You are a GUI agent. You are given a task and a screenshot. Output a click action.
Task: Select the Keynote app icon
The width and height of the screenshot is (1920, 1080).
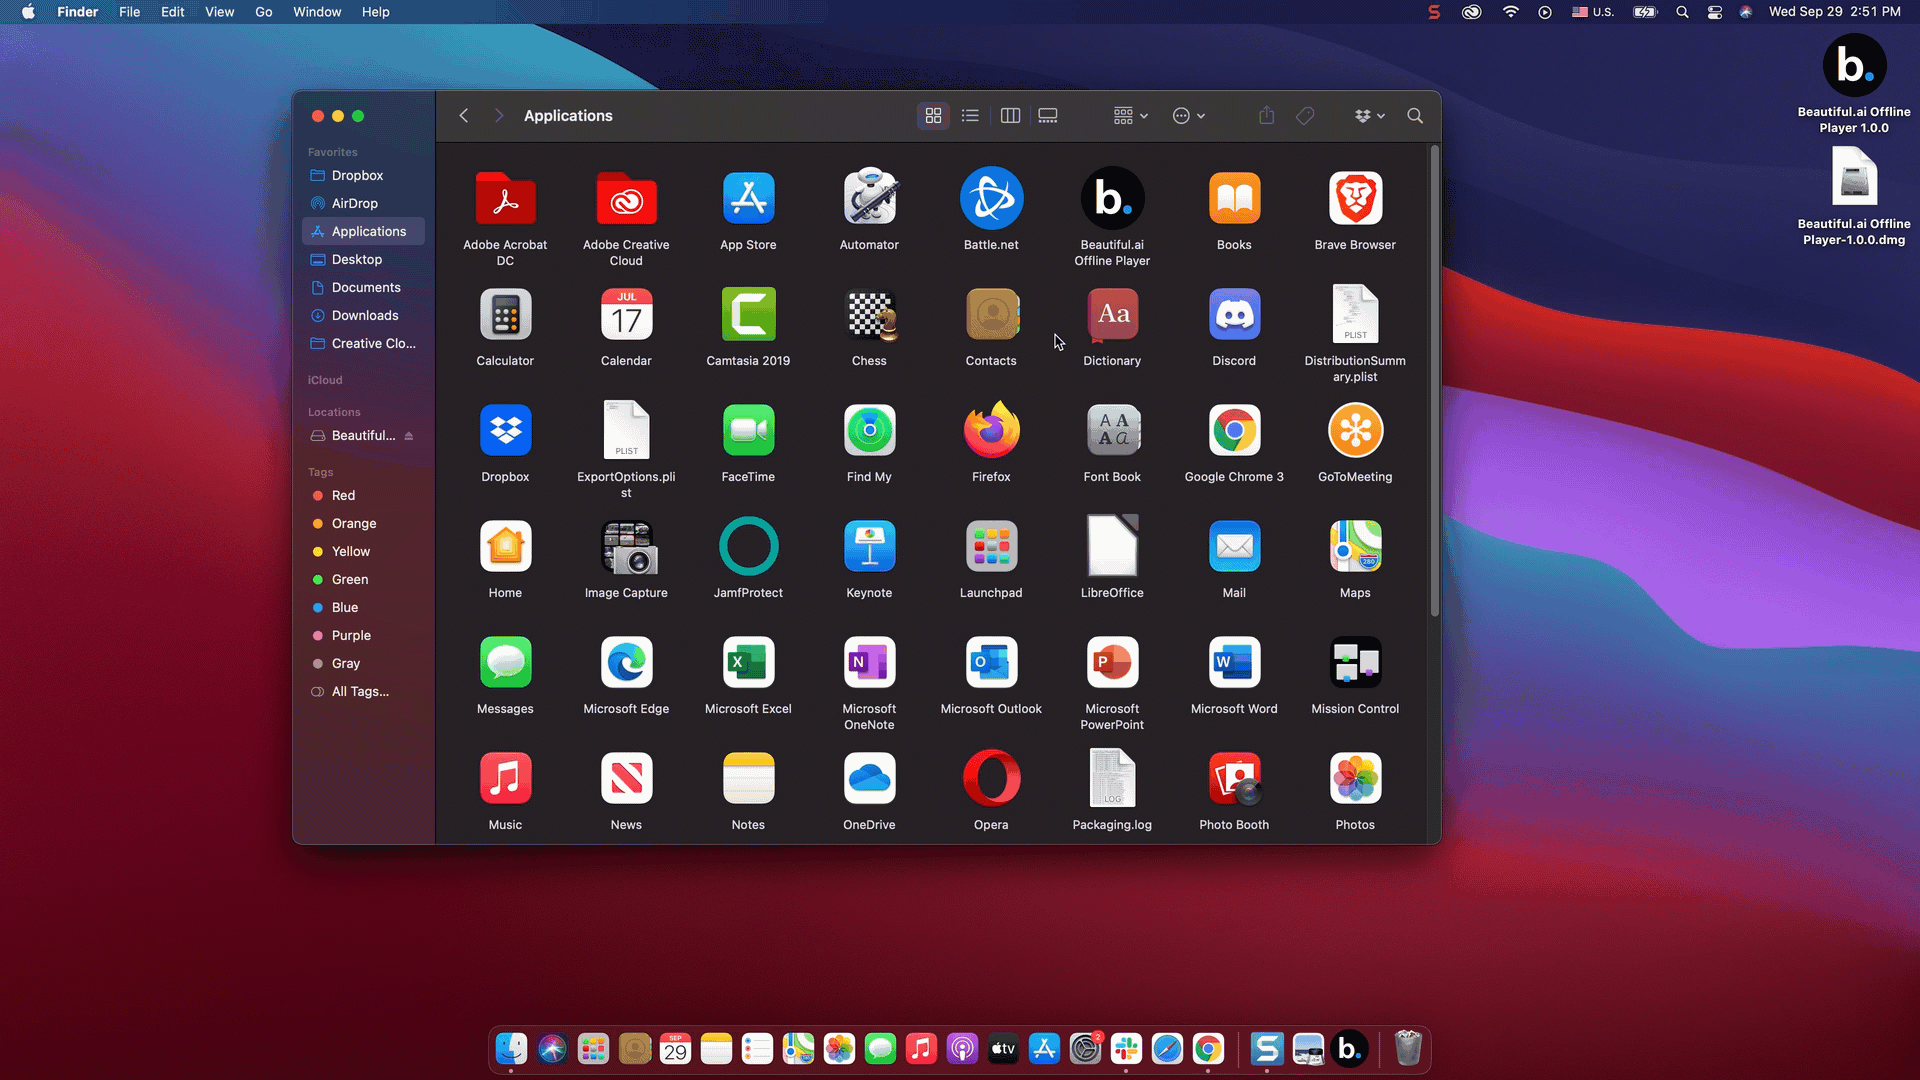tap(869, 546)
